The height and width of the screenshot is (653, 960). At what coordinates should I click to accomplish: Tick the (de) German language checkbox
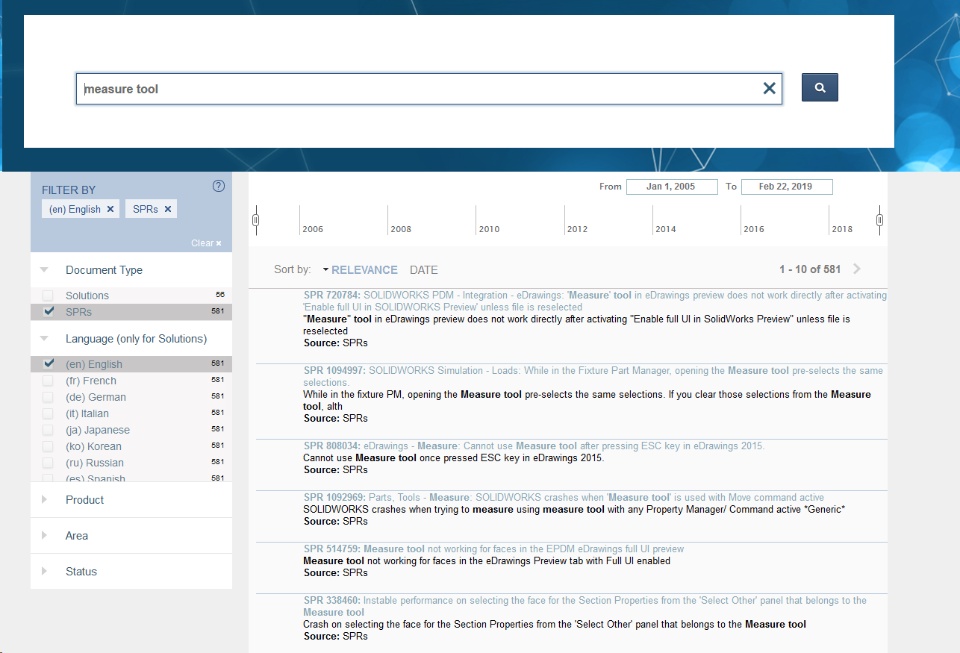48,397
